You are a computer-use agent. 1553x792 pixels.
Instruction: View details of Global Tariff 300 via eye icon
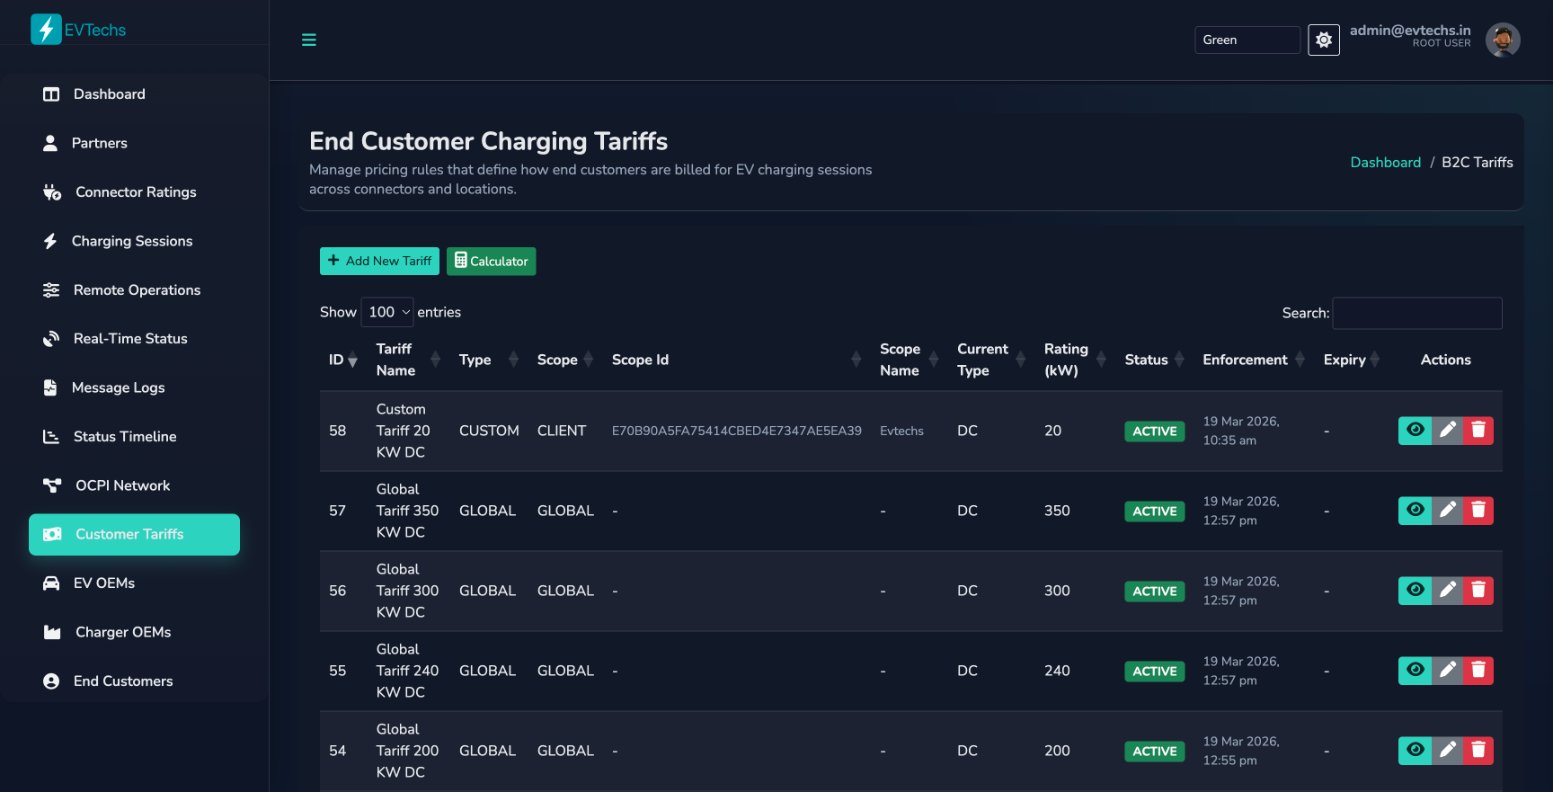coord(1415,590)
